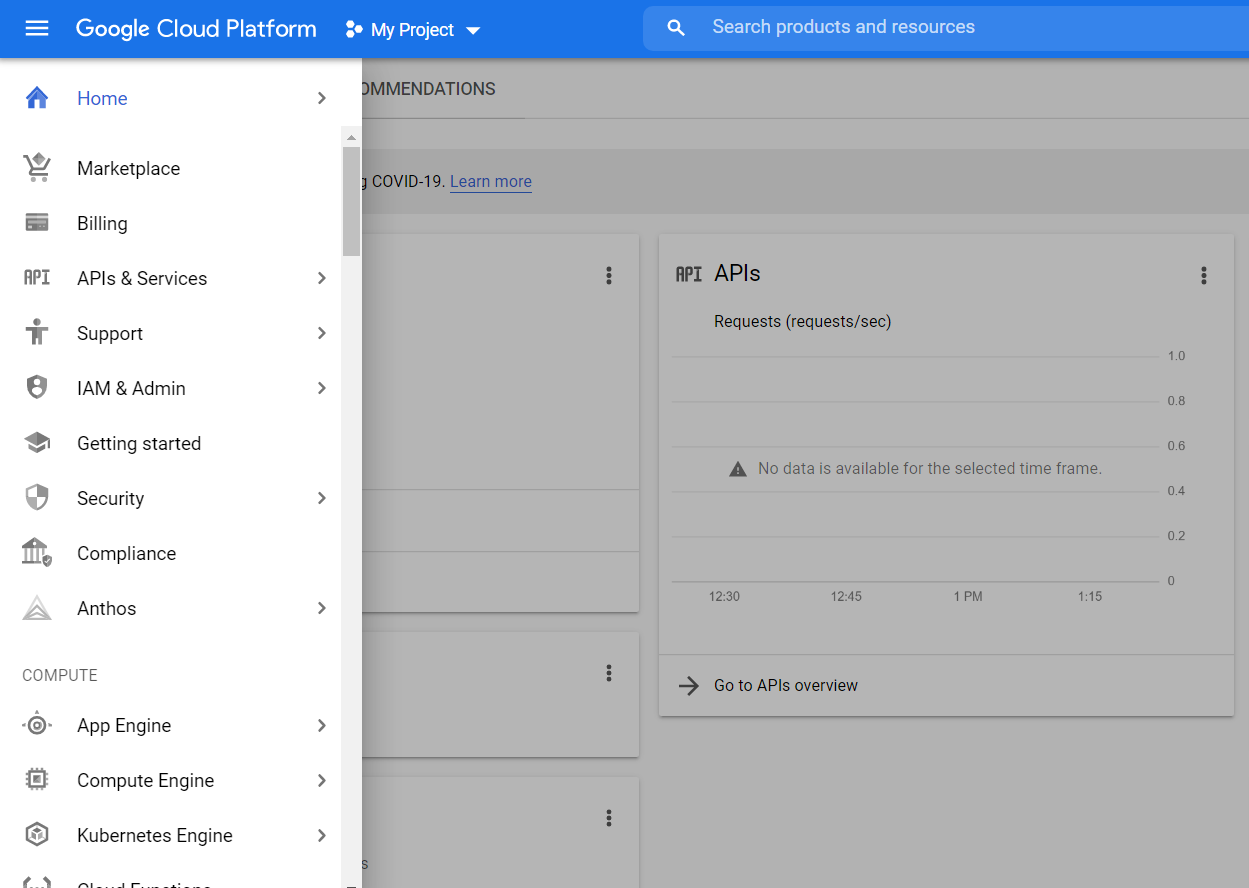
Task: Click the Compliance building icon
Action: tap(37, 552)
